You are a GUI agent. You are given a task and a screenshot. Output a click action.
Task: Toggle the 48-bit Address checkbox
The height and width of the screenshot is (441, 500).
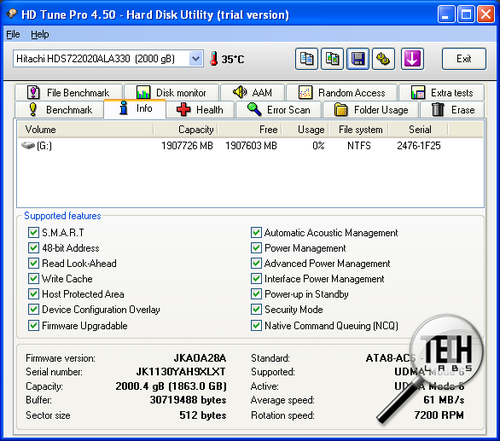point(33,248)
